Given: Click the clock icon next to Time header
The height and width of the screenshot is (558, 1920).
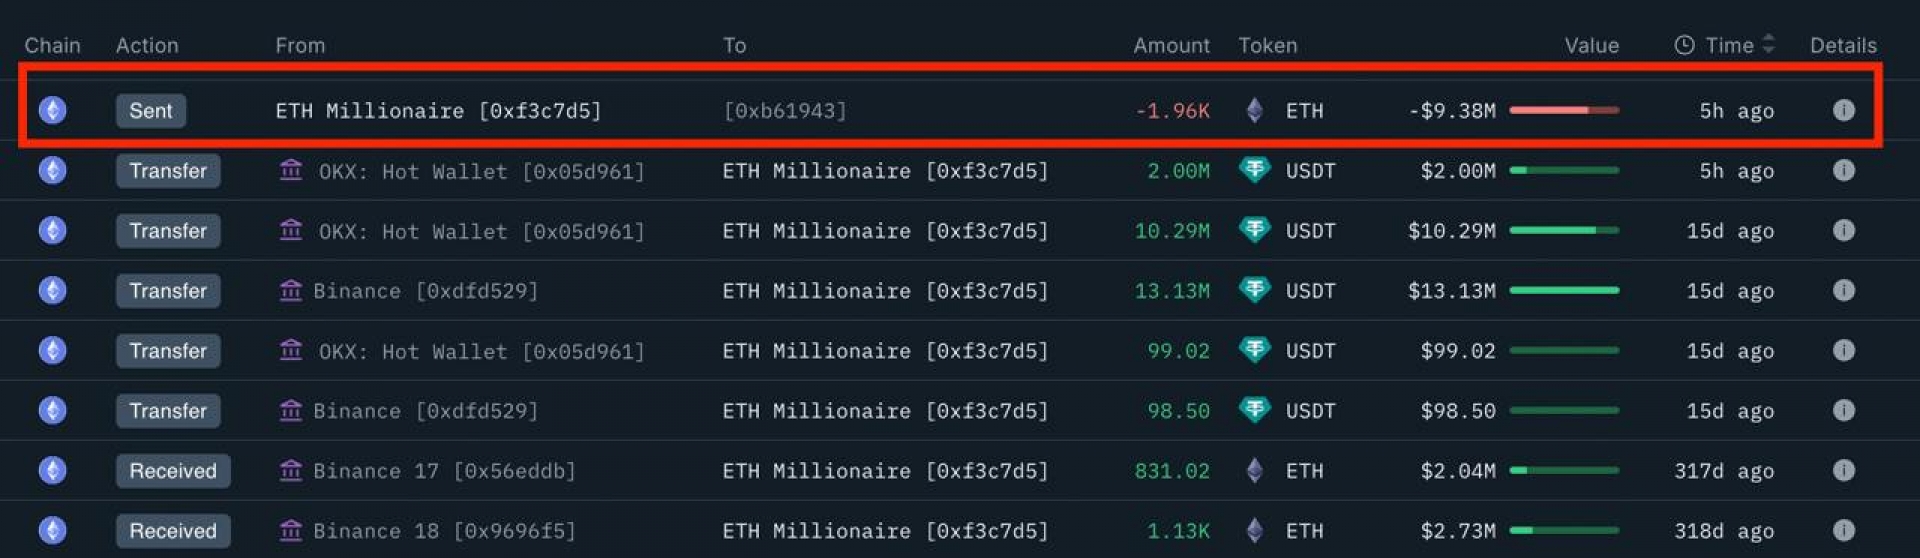Looking at the screenshot, I should [1684, 45].
